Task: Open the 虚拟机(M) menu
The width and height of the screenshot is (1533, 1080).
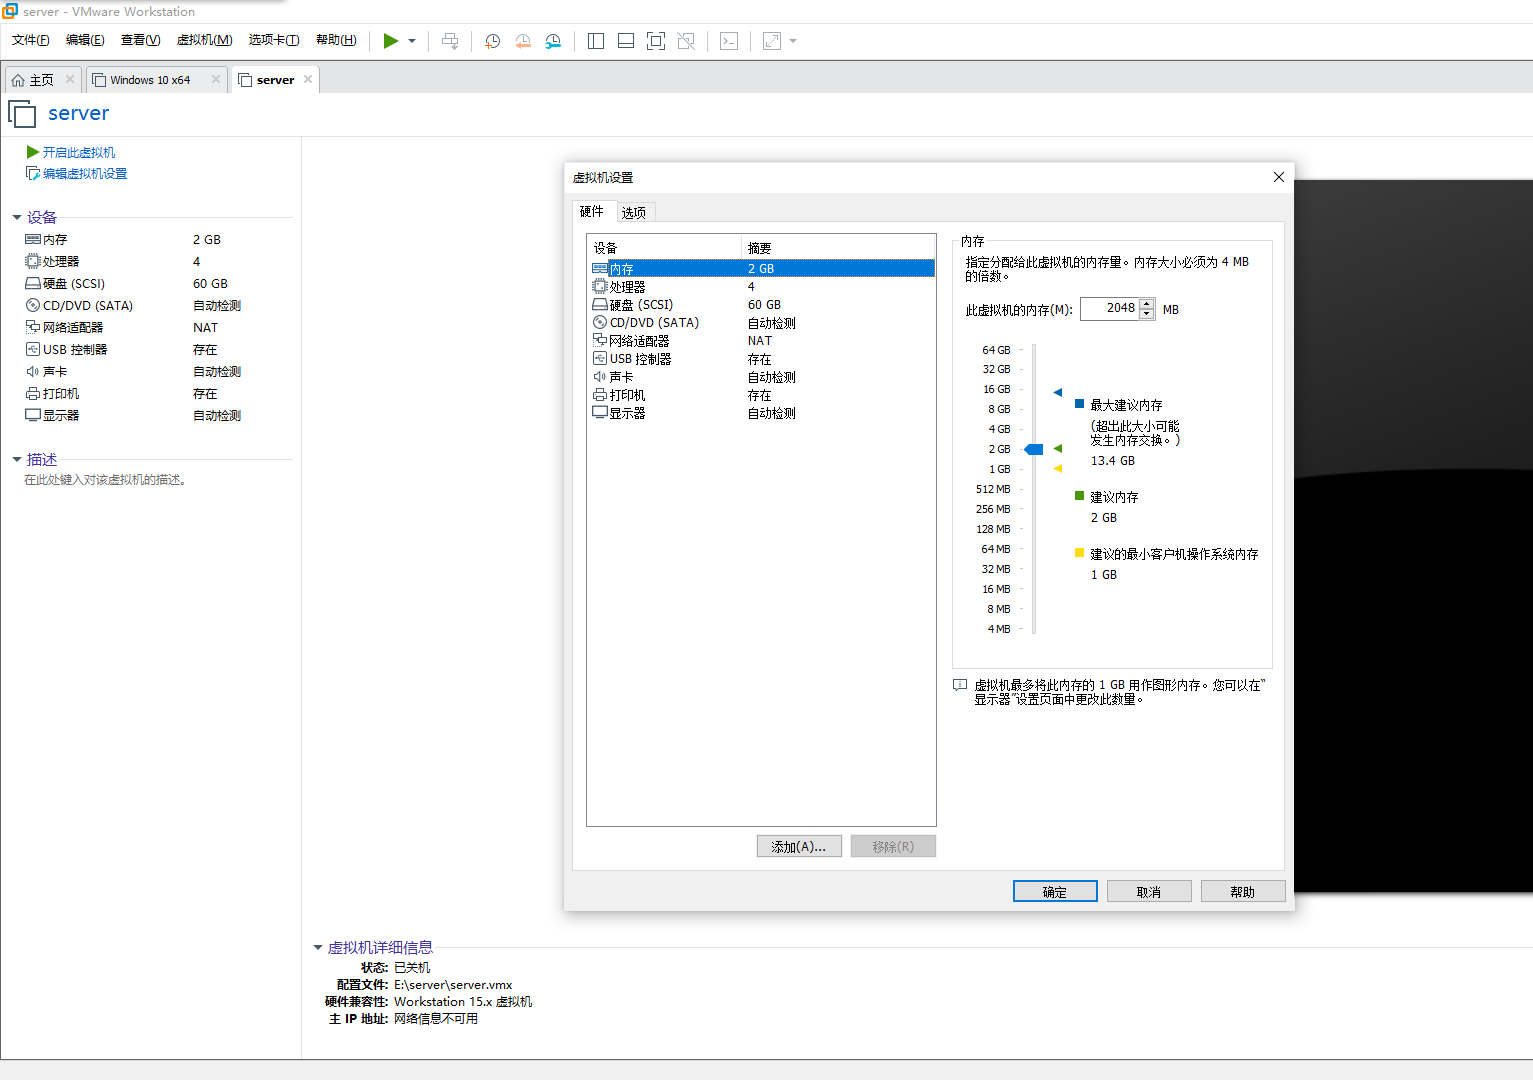Action: (x=204, y=40)
